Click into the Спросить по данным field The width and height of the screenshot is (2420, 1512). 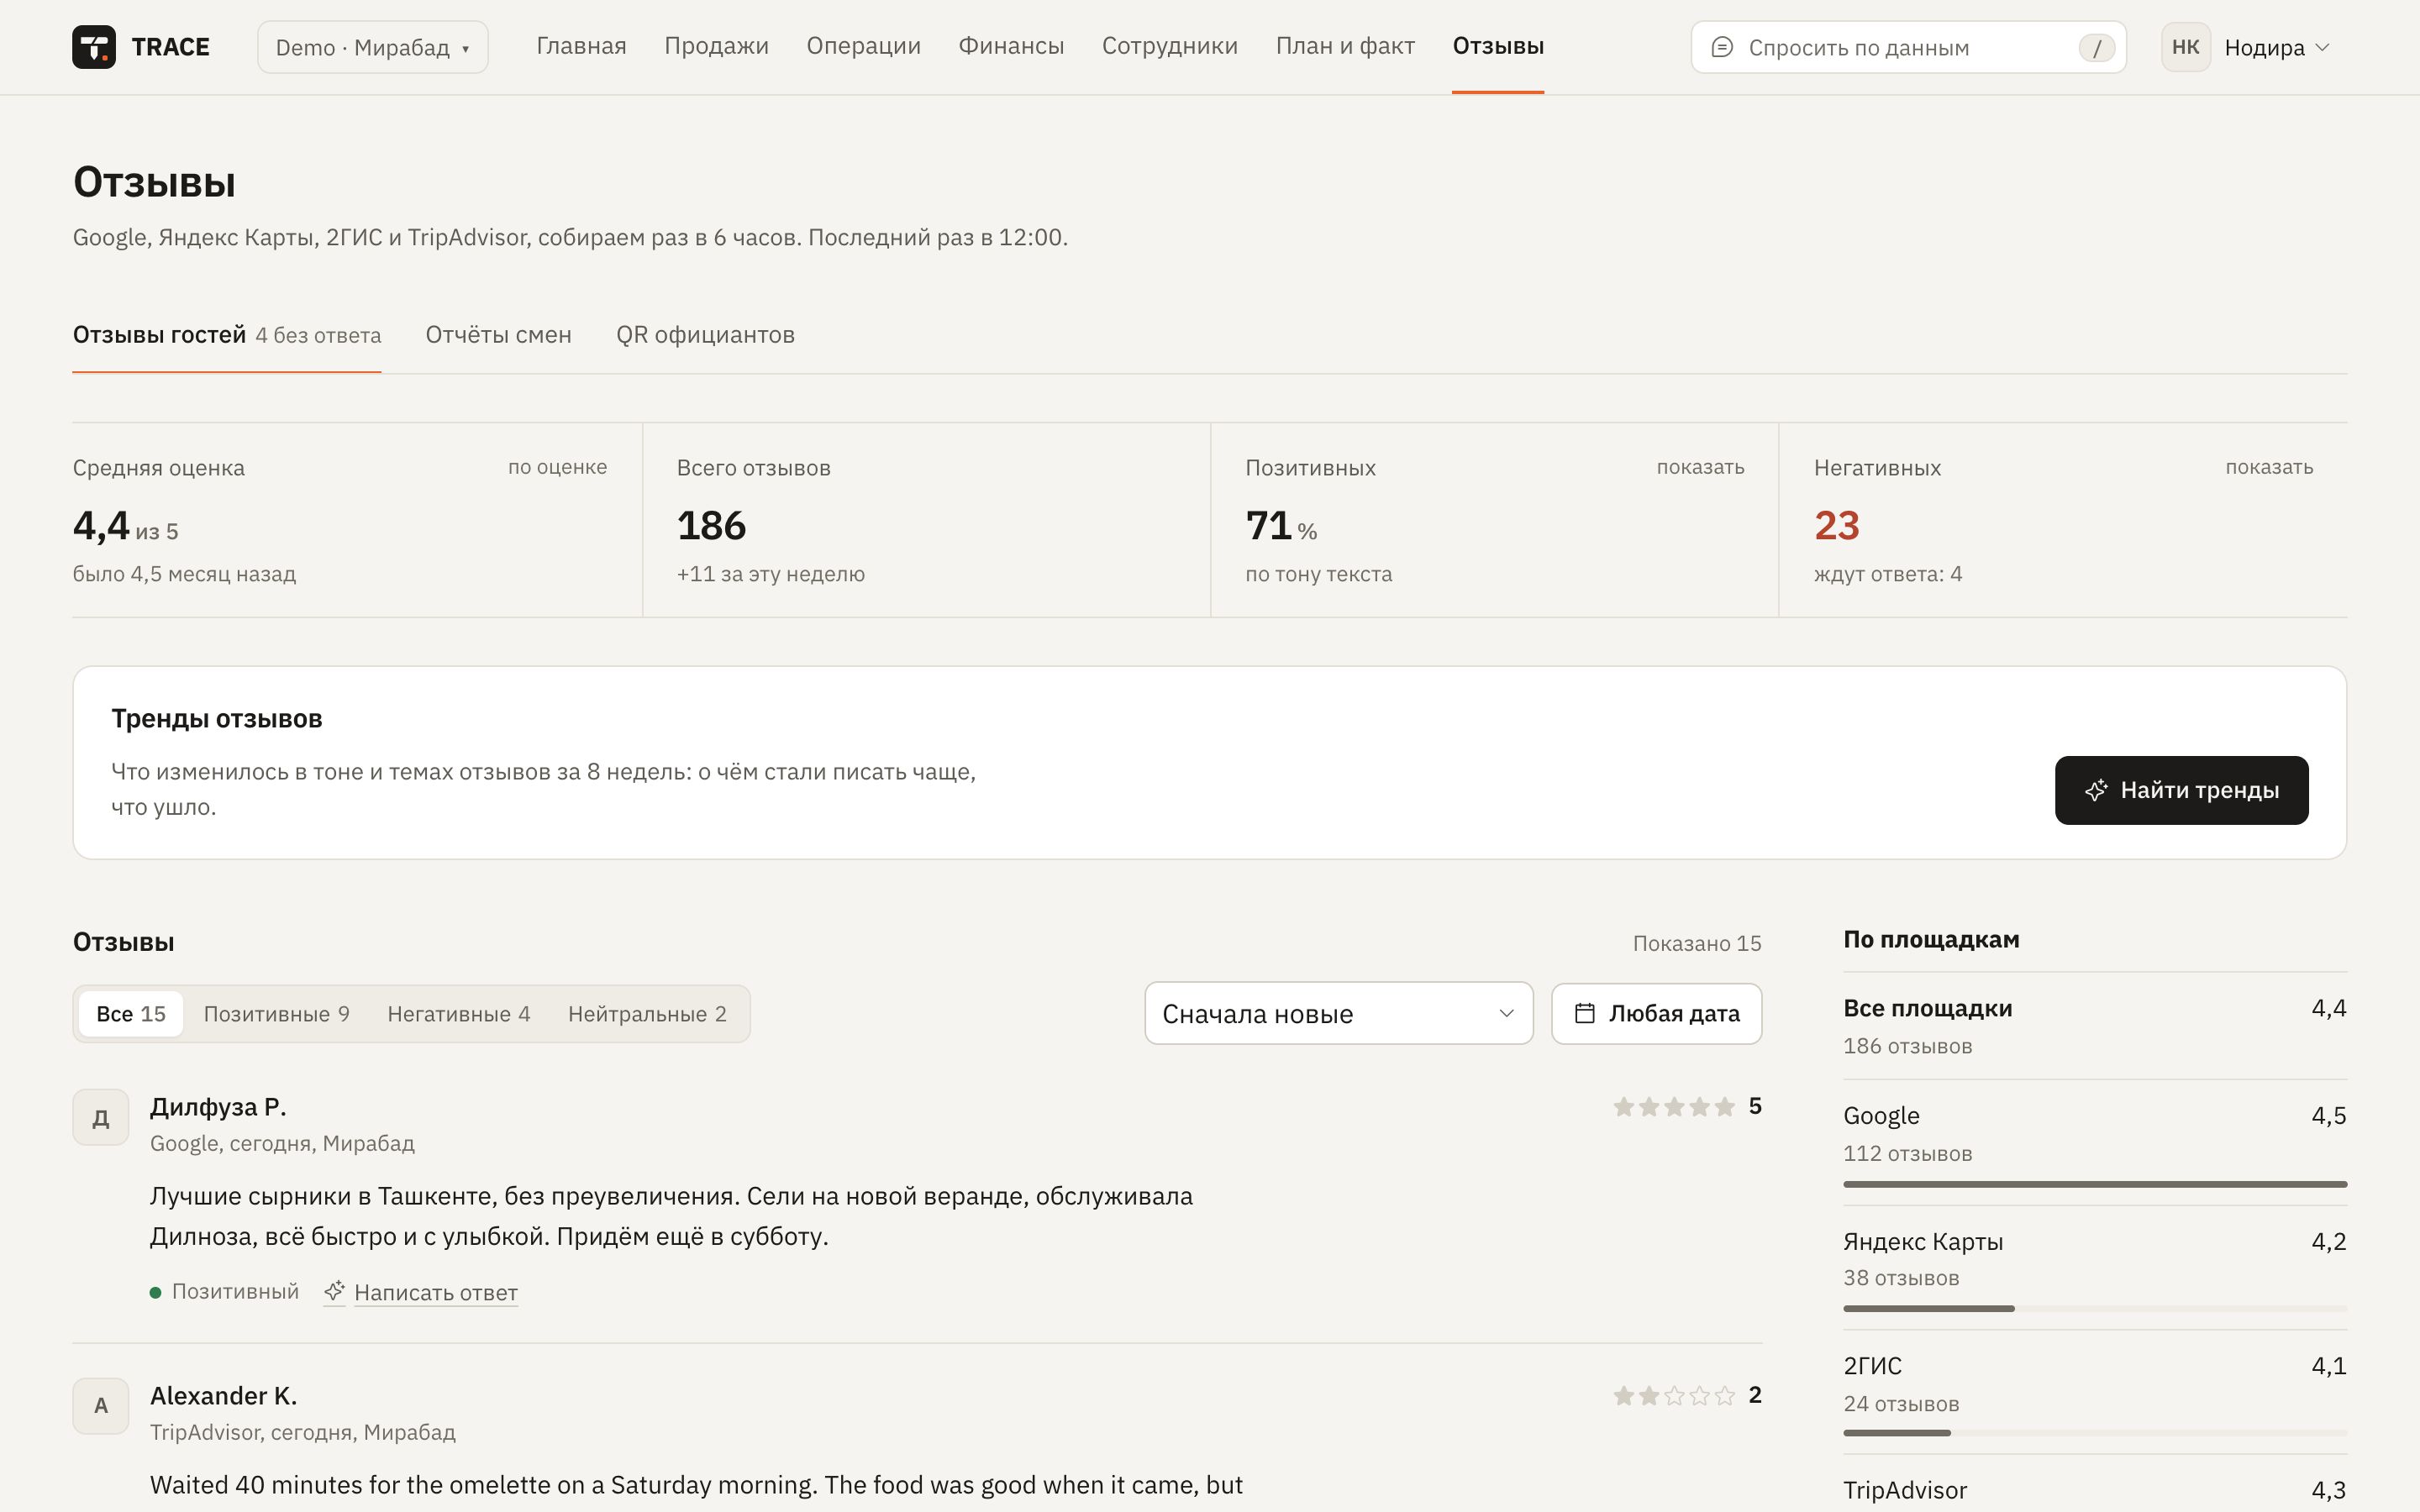click(x=1908, y=47)
